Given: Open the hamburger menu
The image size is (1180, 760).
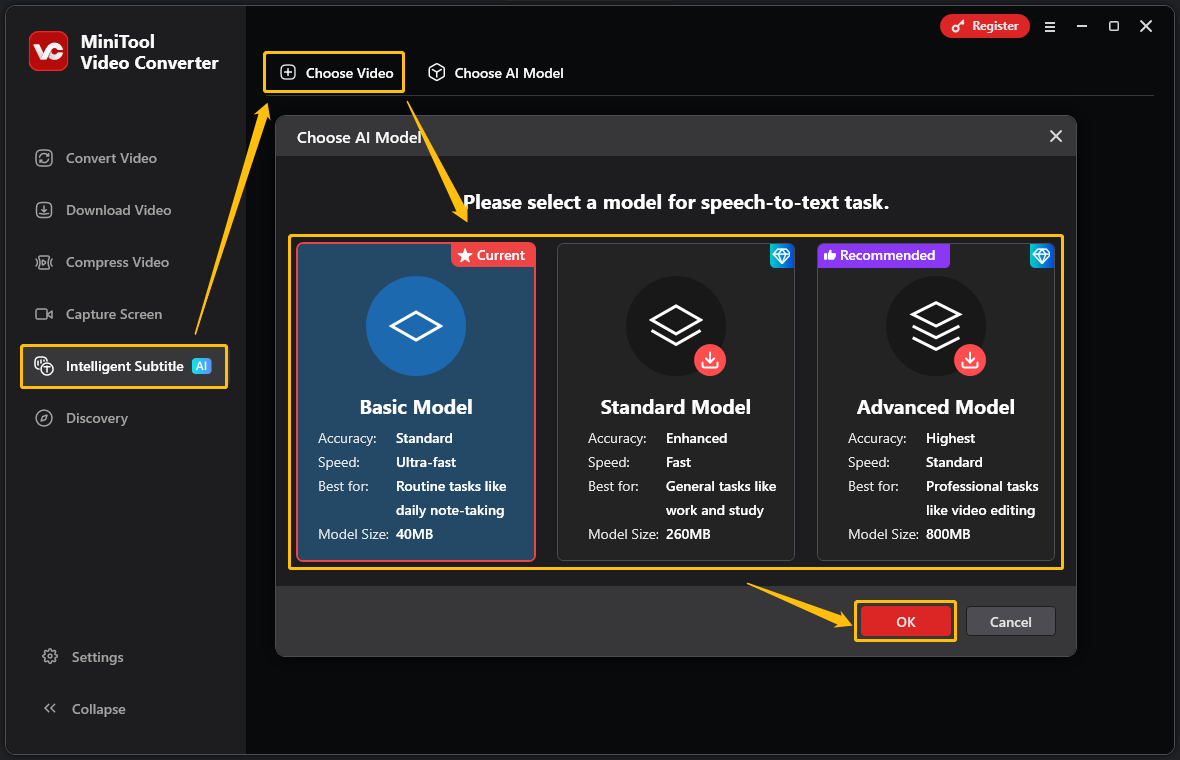Looking at the screenshot, I should pyautogui.click(x=1050, y=27).
